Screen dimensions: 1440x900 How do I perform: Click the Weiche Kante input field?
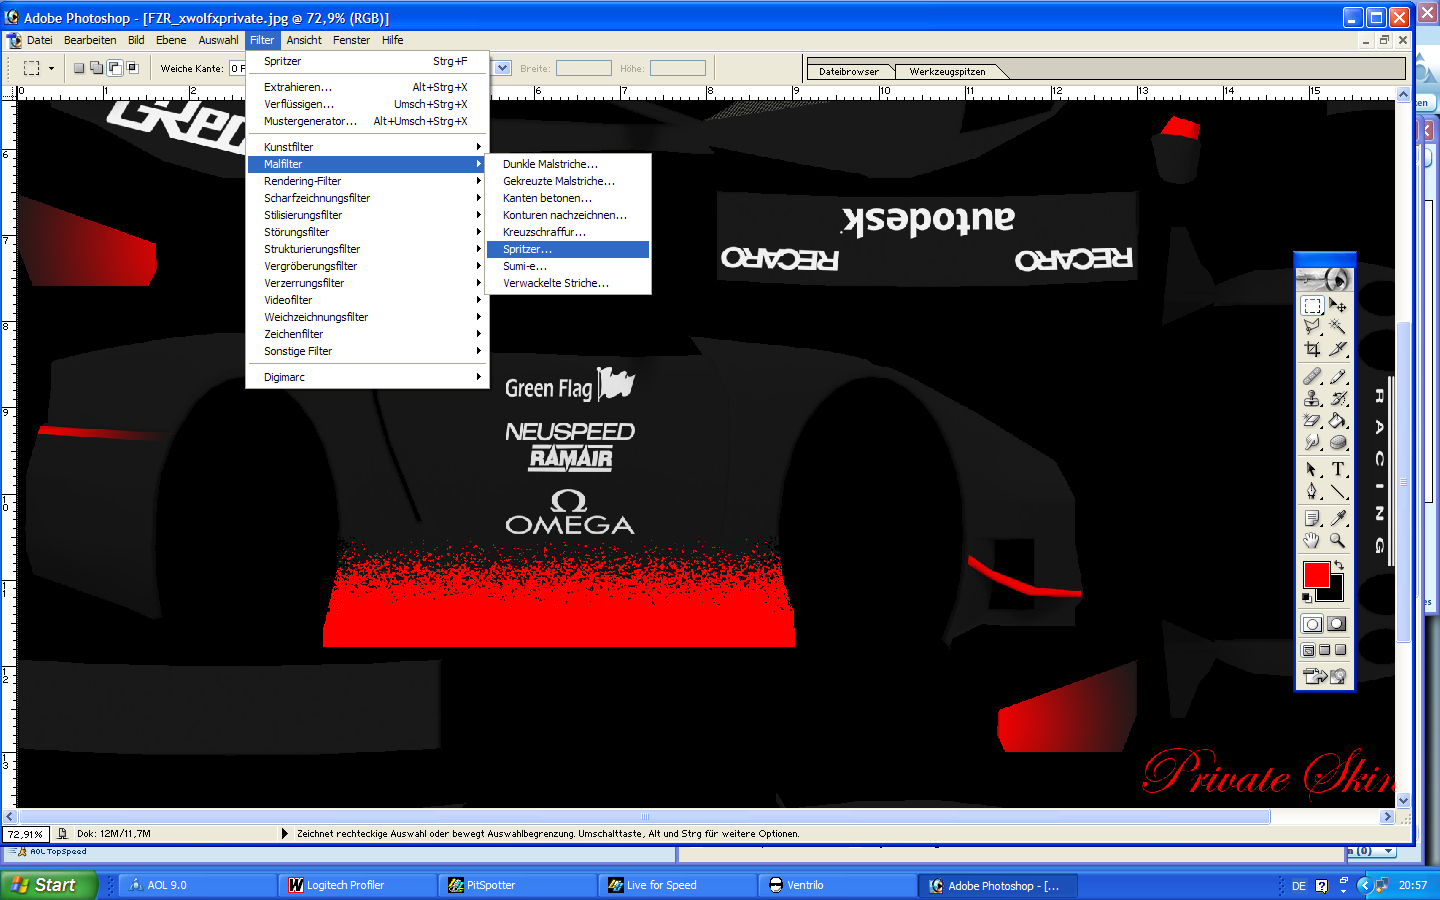click(x=237, y=68)
